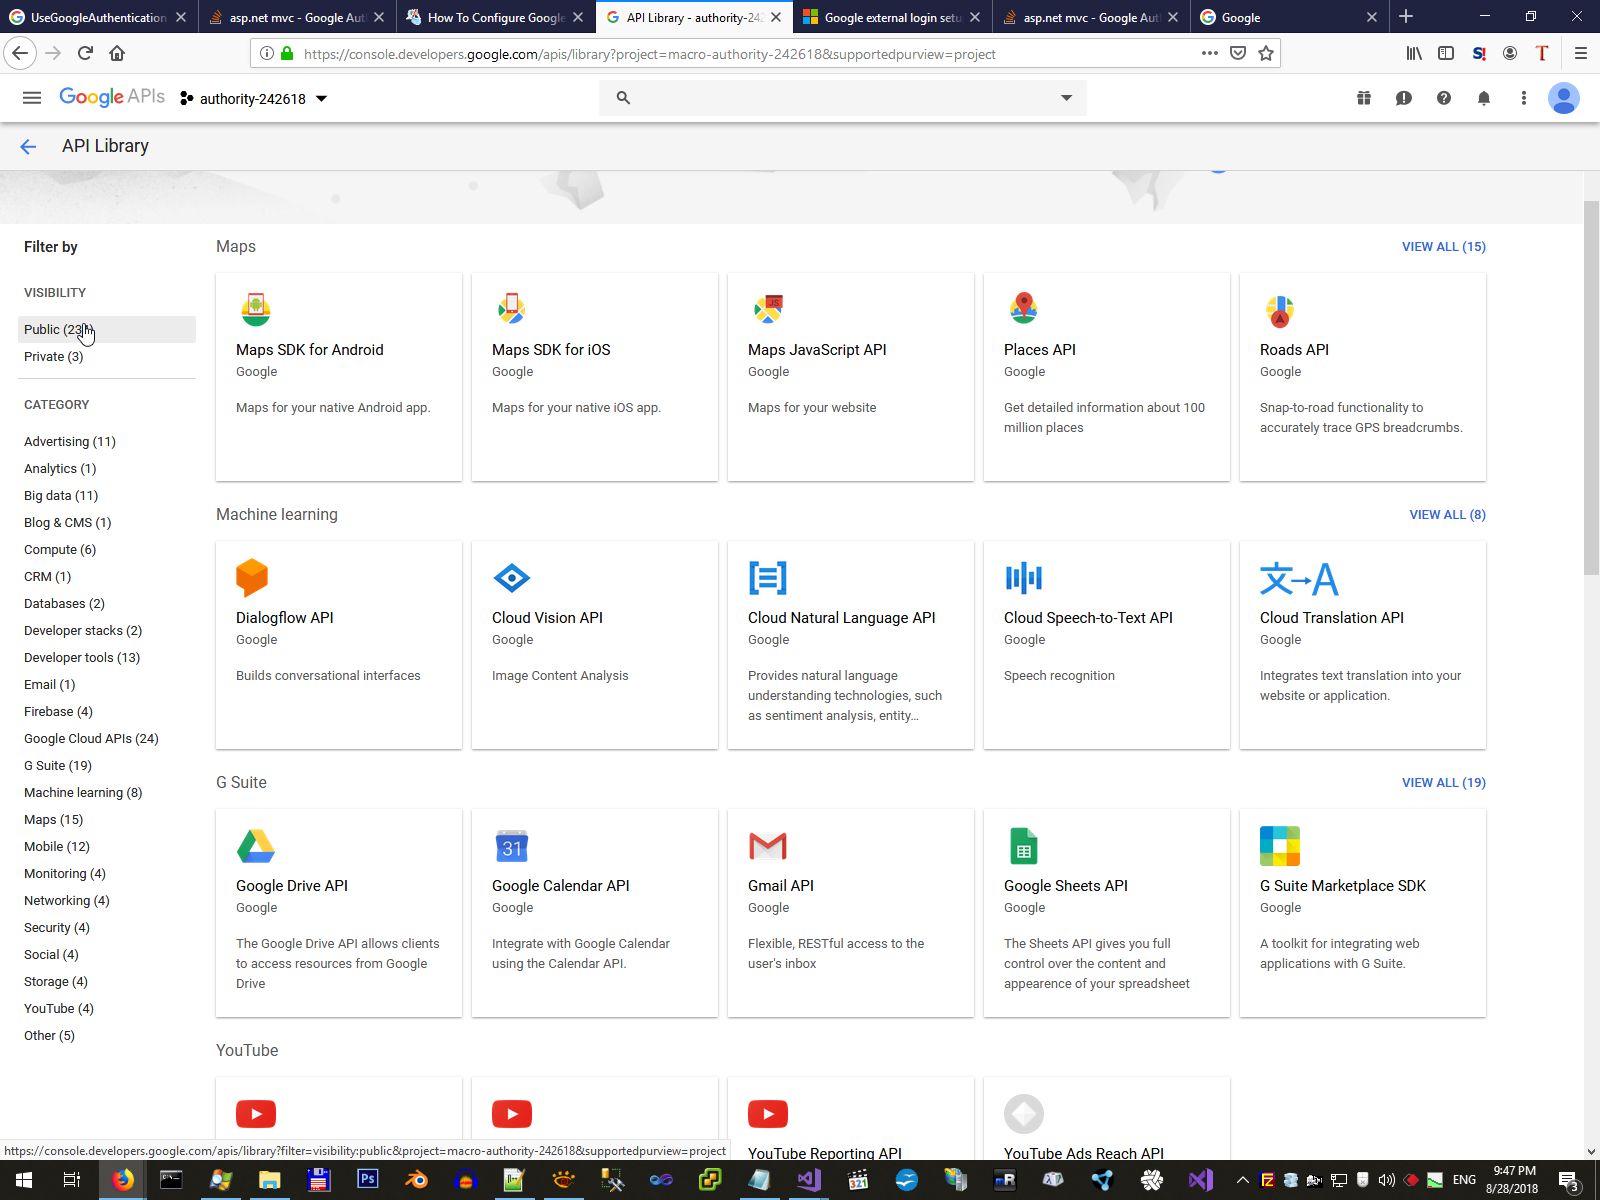Filter by Google Cloud APIs category
Image resolution: width=1600 pixels, height=1200 pixels.
pos(91,739)
